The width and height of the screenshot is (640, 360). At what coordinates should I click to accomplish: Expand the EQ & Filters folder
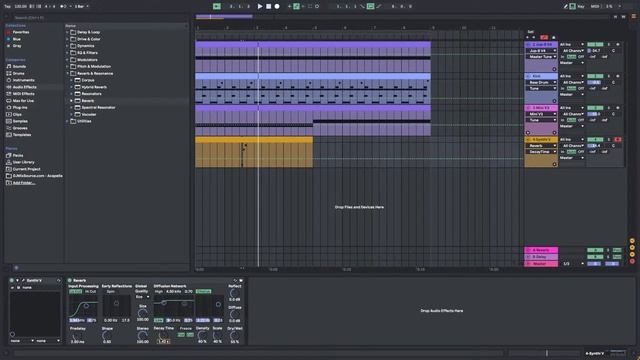(67, 53)
